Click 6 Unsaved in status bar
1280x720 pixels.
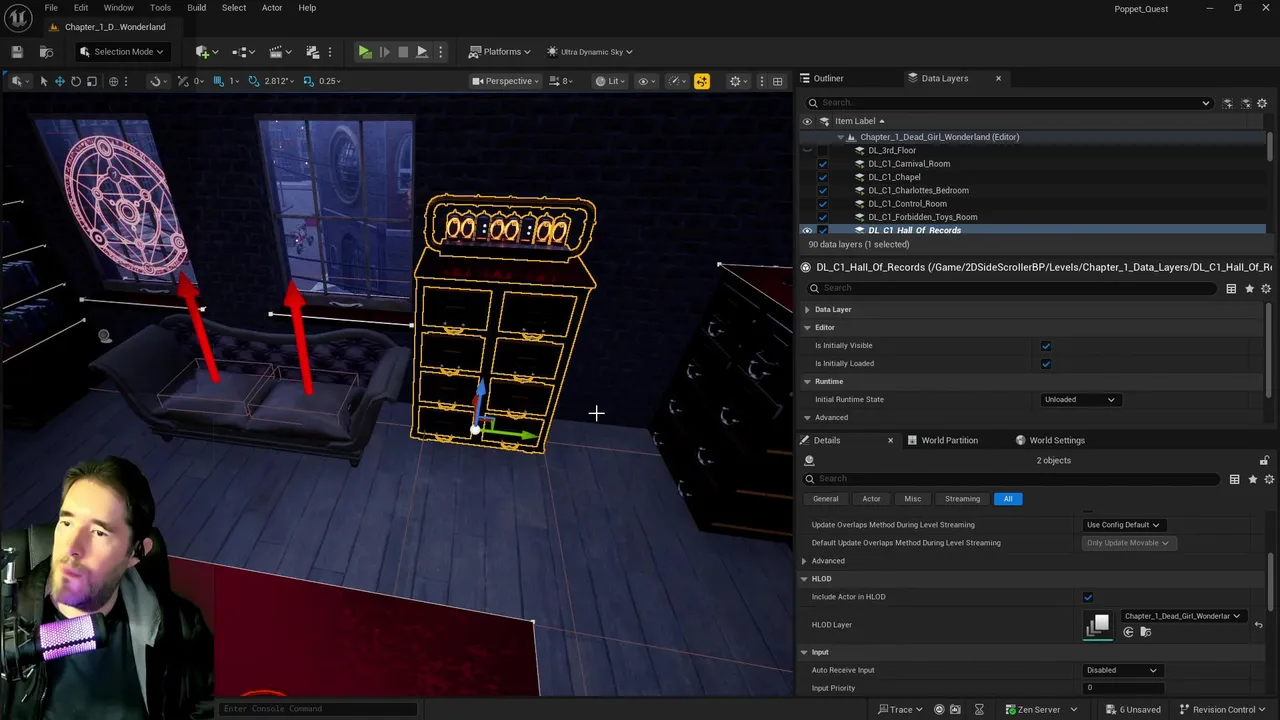(x=1133, y=710)
